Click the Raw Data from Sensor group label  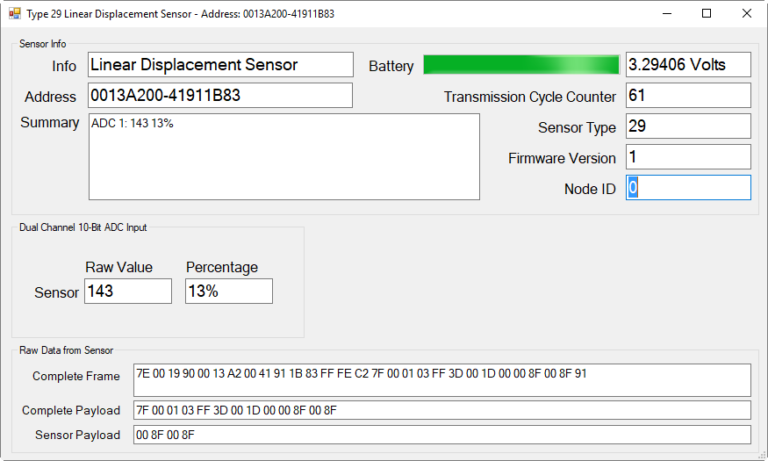(x=66, y=350)
